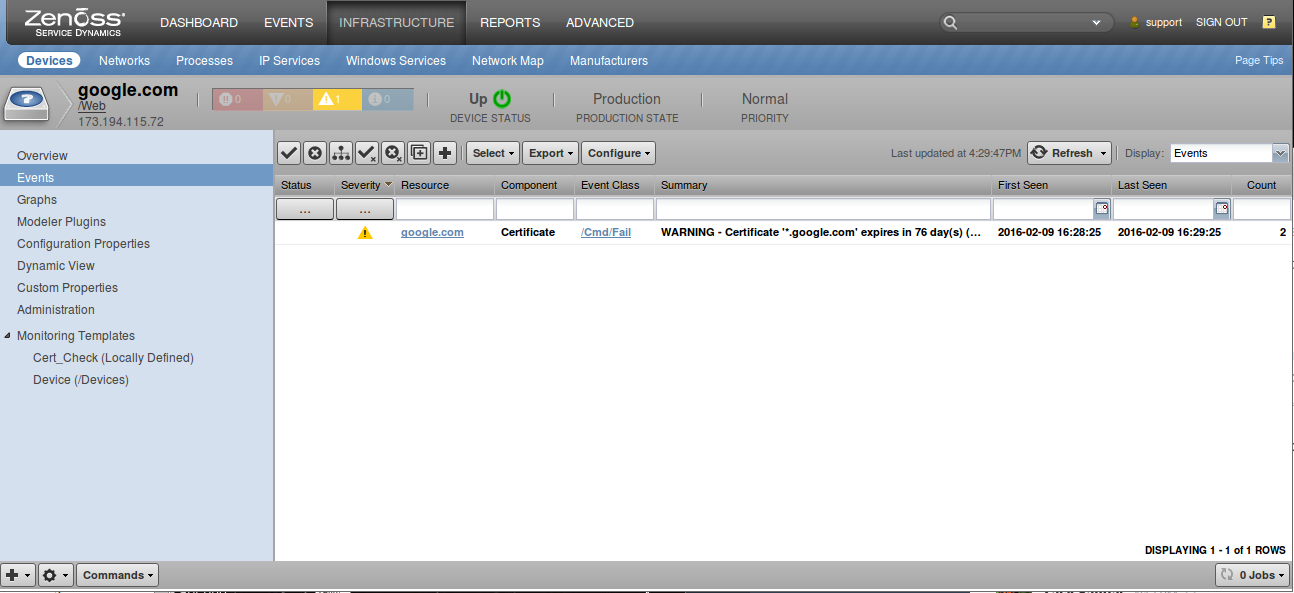The image size is (1294, 593).
Task: Open the Commands dropdown menu
Action: pos(117,575)
